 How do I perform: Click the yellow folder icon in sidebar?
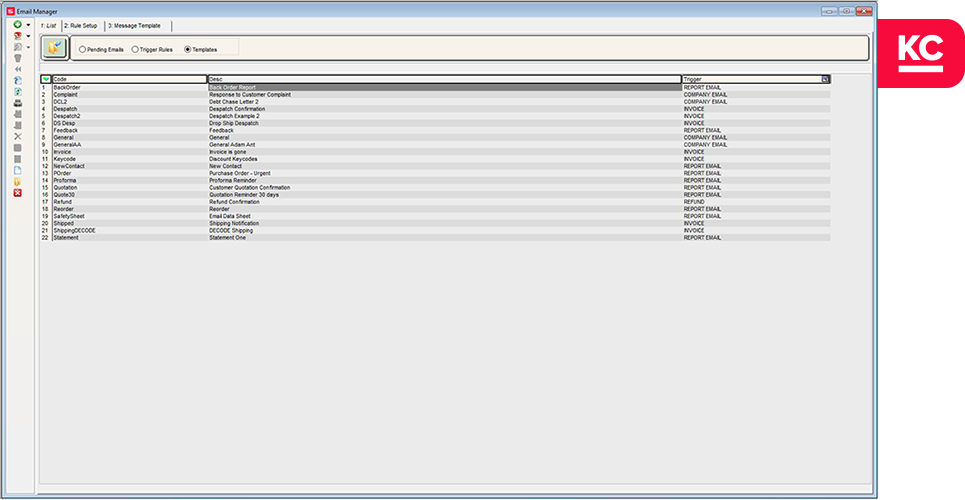(x=18, y=182)
